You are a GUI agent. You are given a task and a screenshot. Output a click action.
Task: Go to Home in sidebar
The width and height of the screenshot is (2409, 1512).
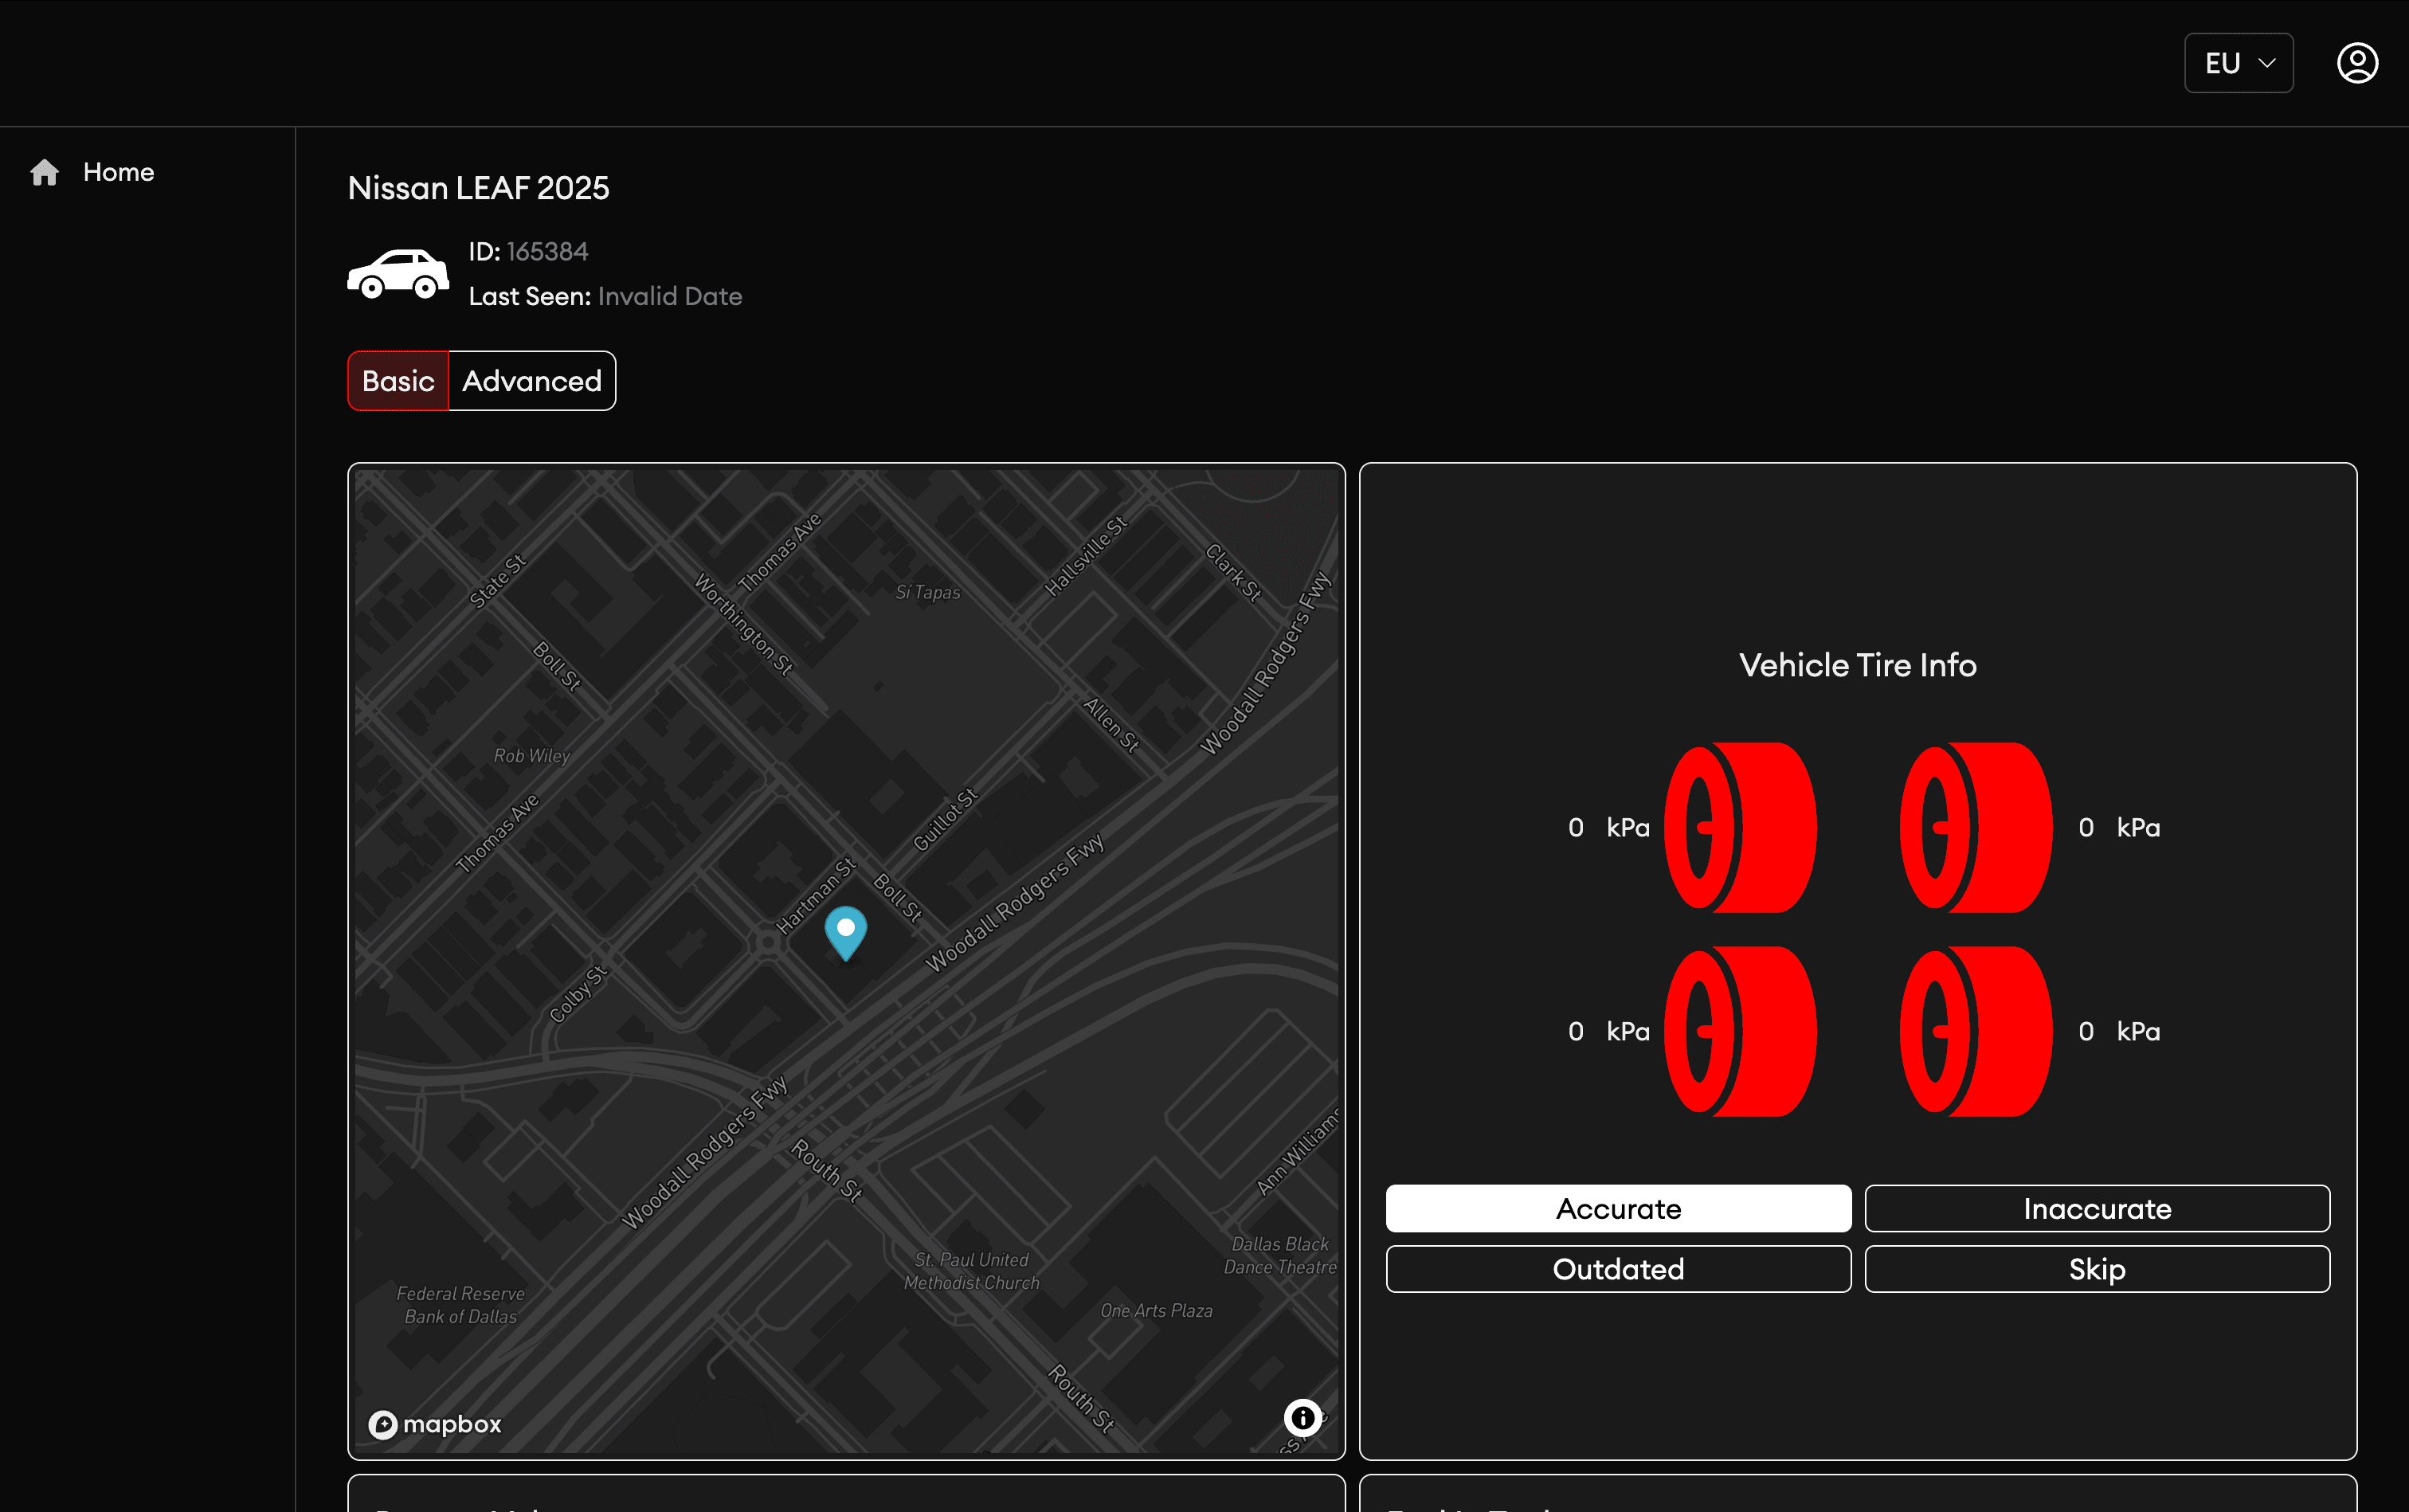(118, 172)
